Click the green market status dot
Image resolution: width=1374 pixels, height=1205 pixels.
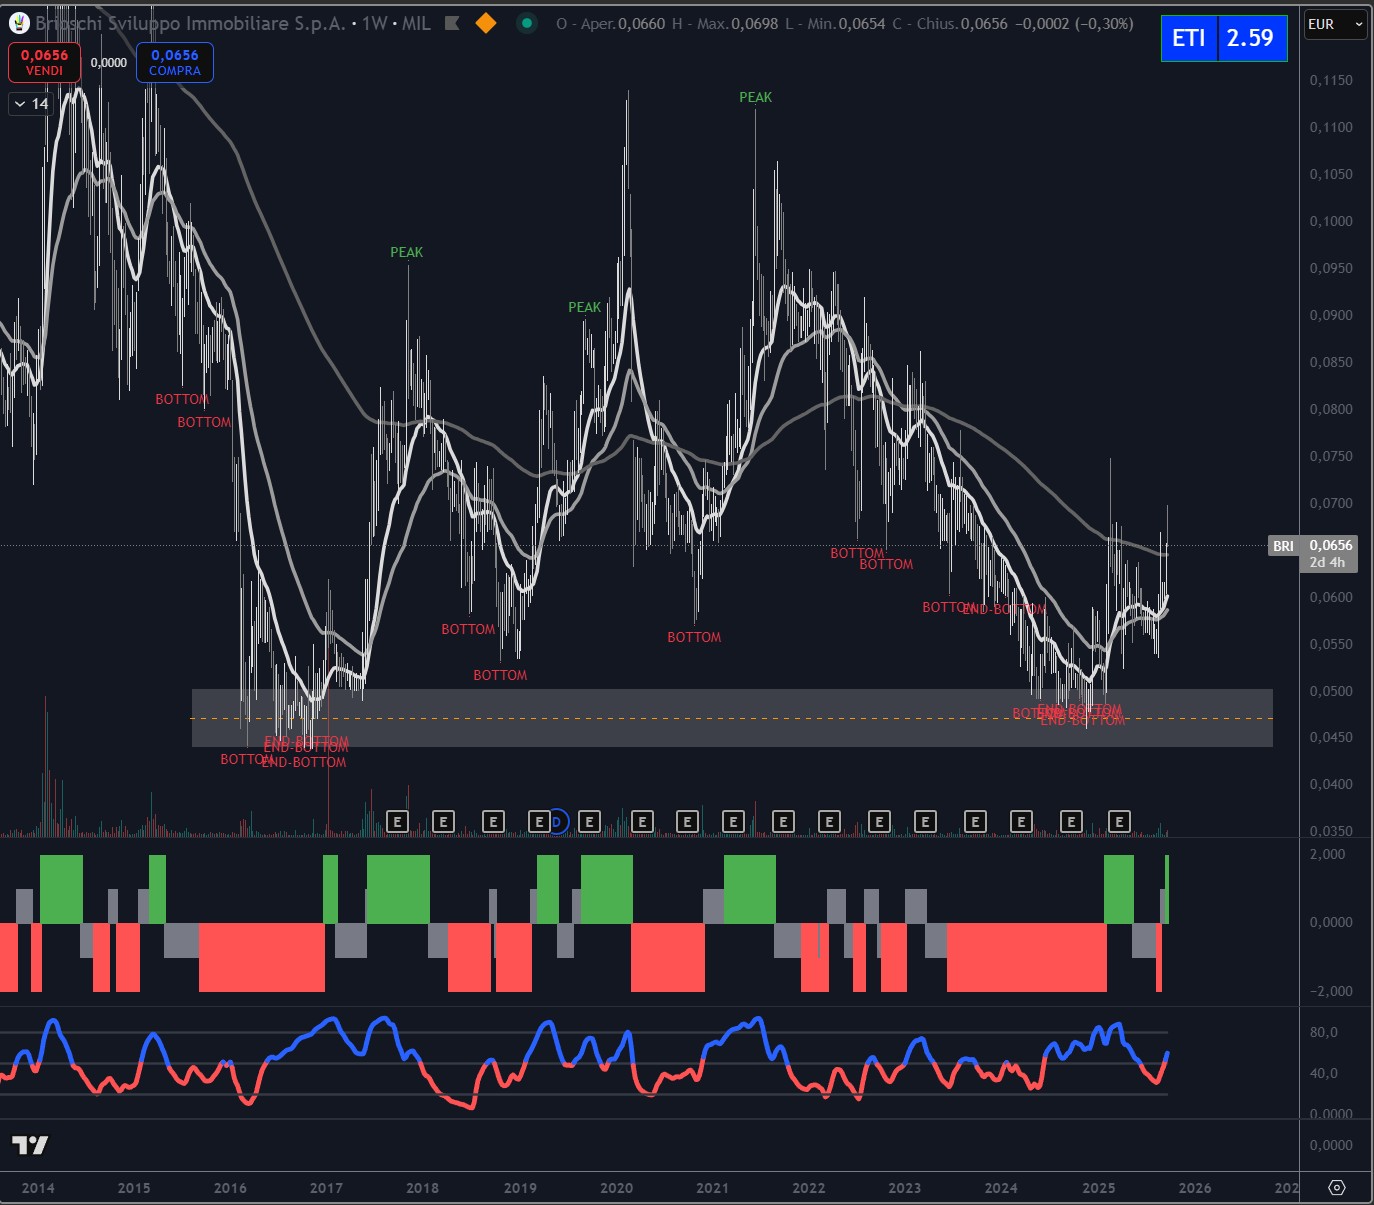527,23
